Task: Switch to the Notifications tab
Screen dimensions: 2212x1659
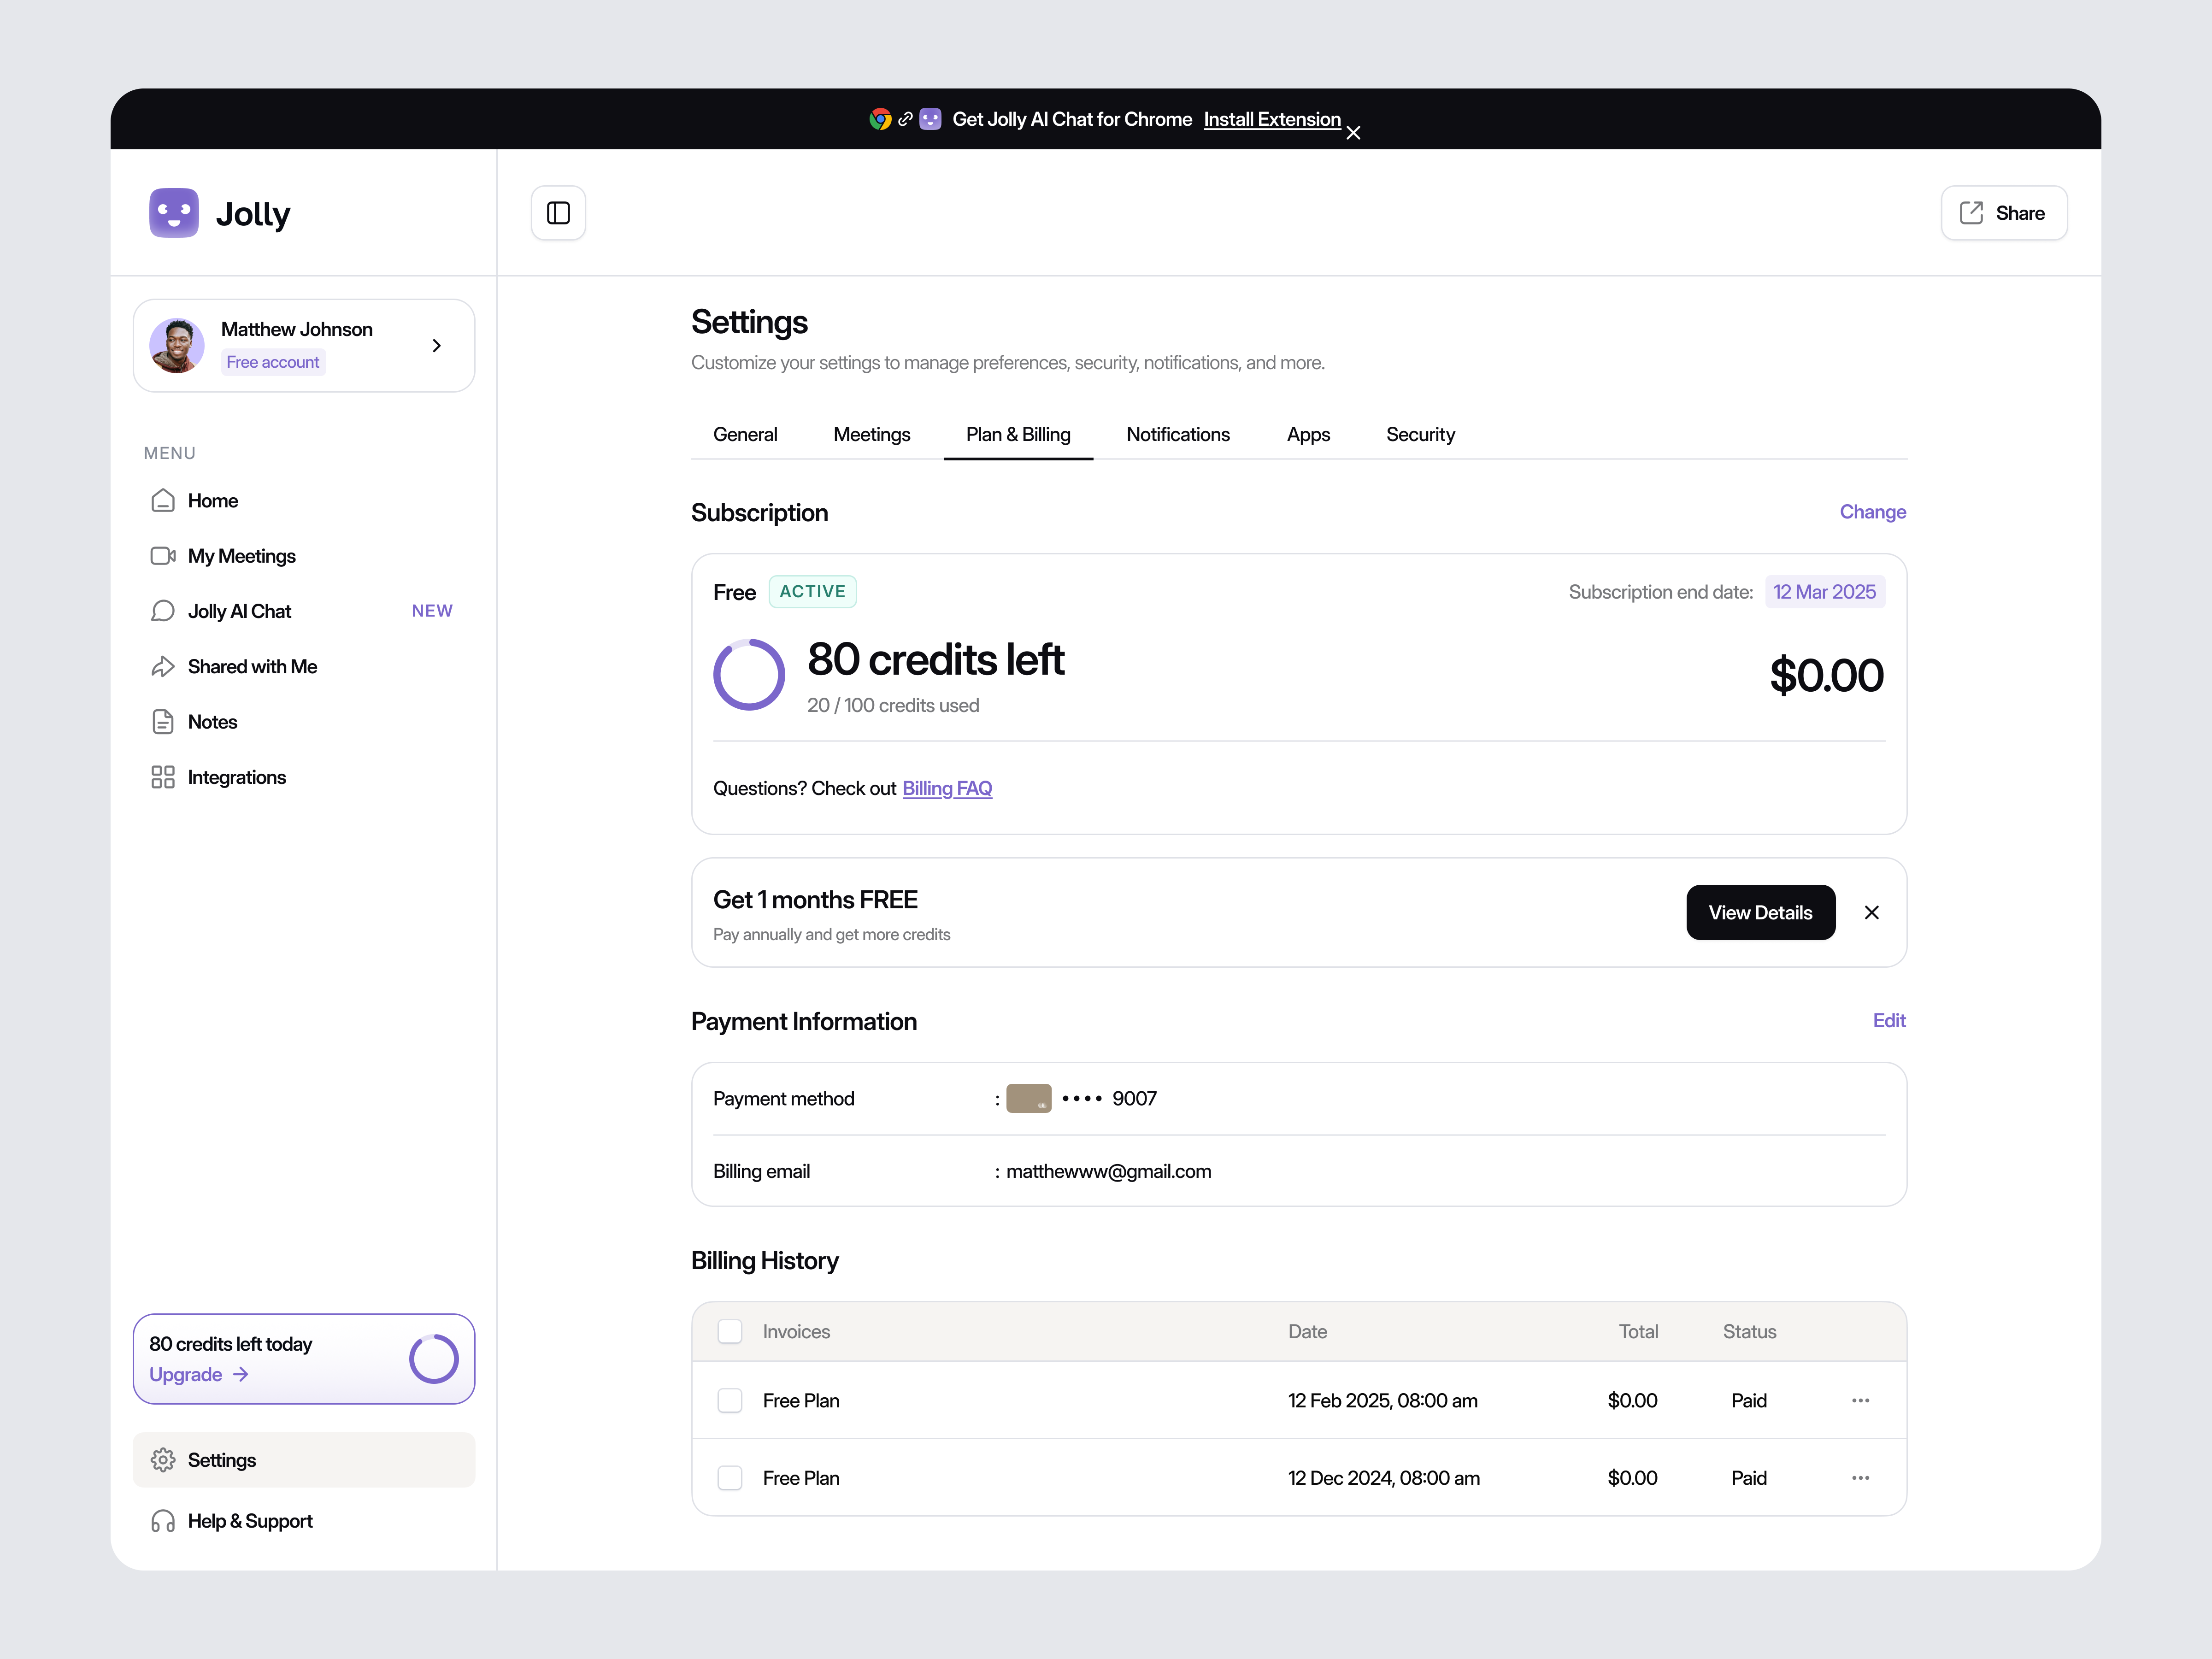Action: [x=1178, y=434]
